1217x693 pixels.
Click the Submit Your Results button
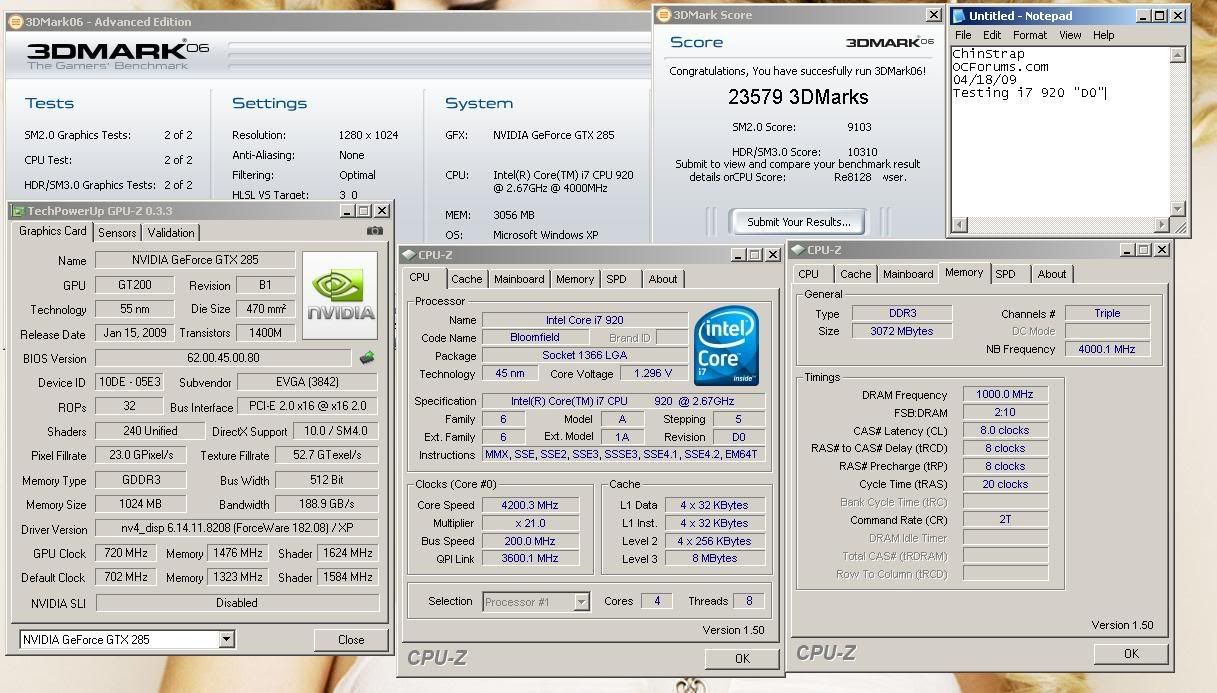point(798,222)
